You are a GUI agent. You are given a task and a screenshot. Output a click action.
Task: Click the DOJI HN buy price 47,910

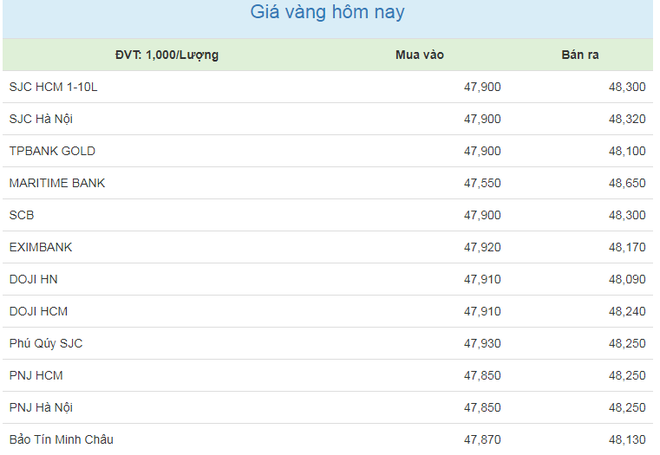click(x=482, y=279)
